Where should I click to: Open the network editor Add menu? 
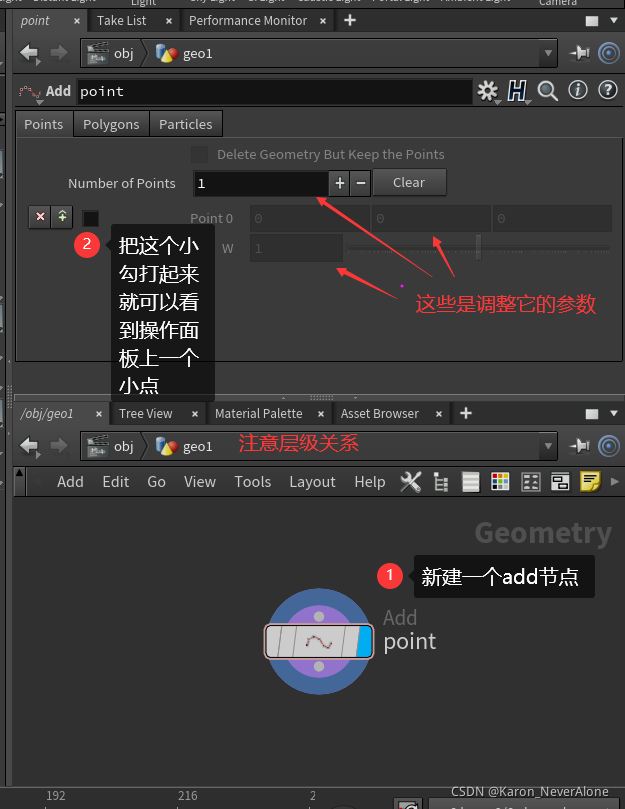click(70, 481)
